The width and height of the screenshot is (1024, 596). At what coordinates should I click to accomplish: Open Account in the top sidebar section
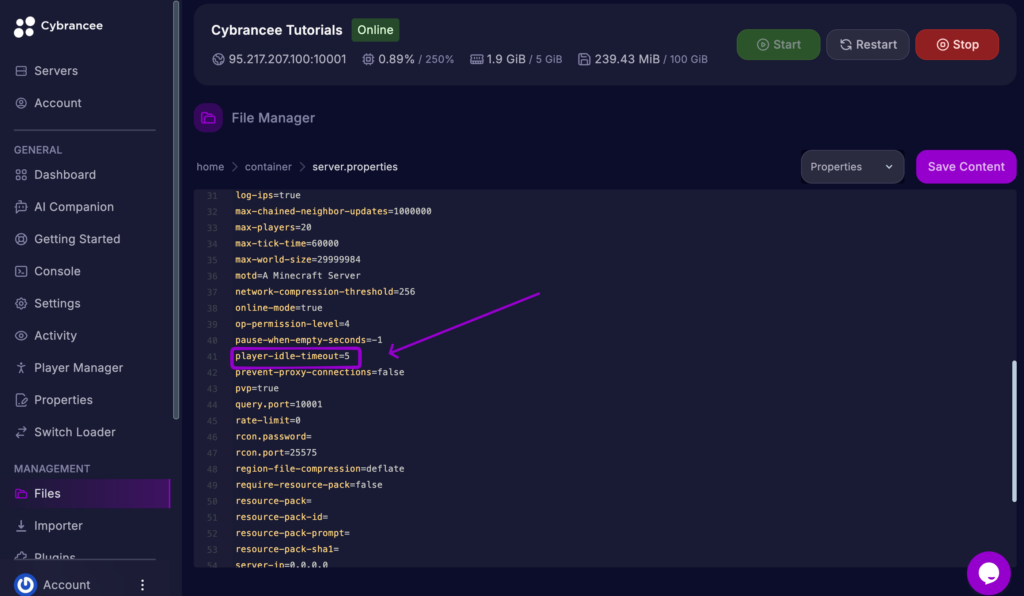click(x=57, y=103)
